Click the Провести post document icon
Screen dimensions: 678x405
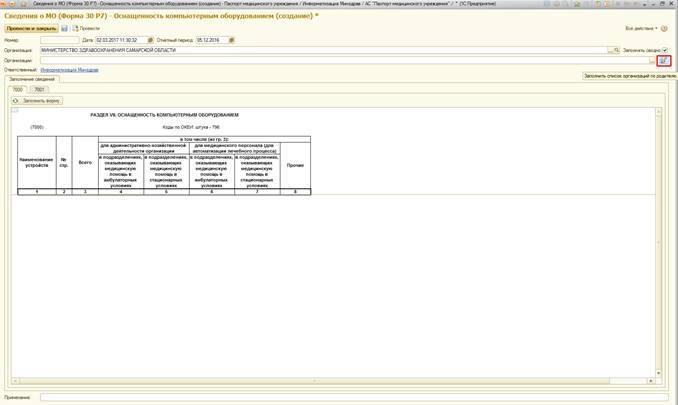pyautogui.click(x=75, y=29)
